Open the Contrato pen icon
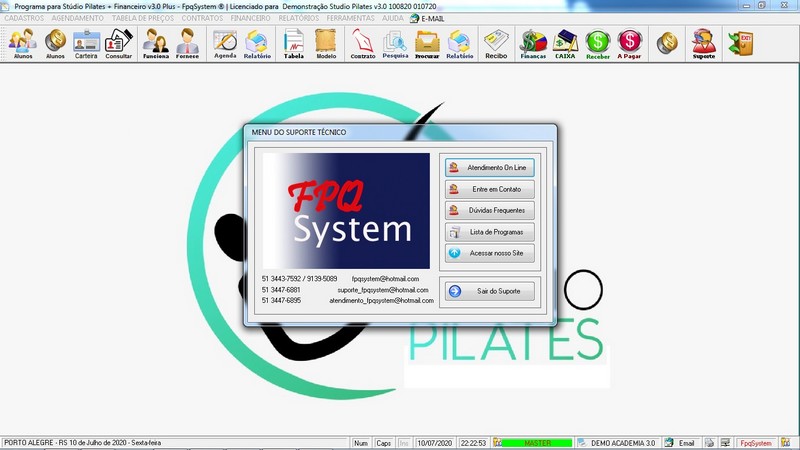The width and height of the screenshot is (800, 450). pos(363,44)
